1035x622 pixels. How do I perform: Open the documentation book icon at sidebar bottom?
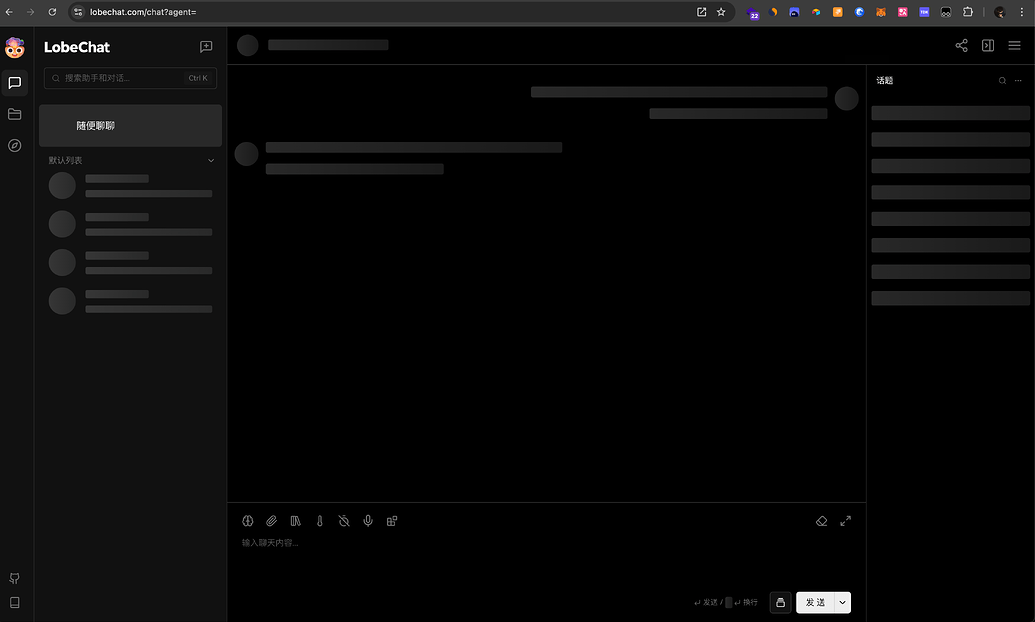click(15, 602)
